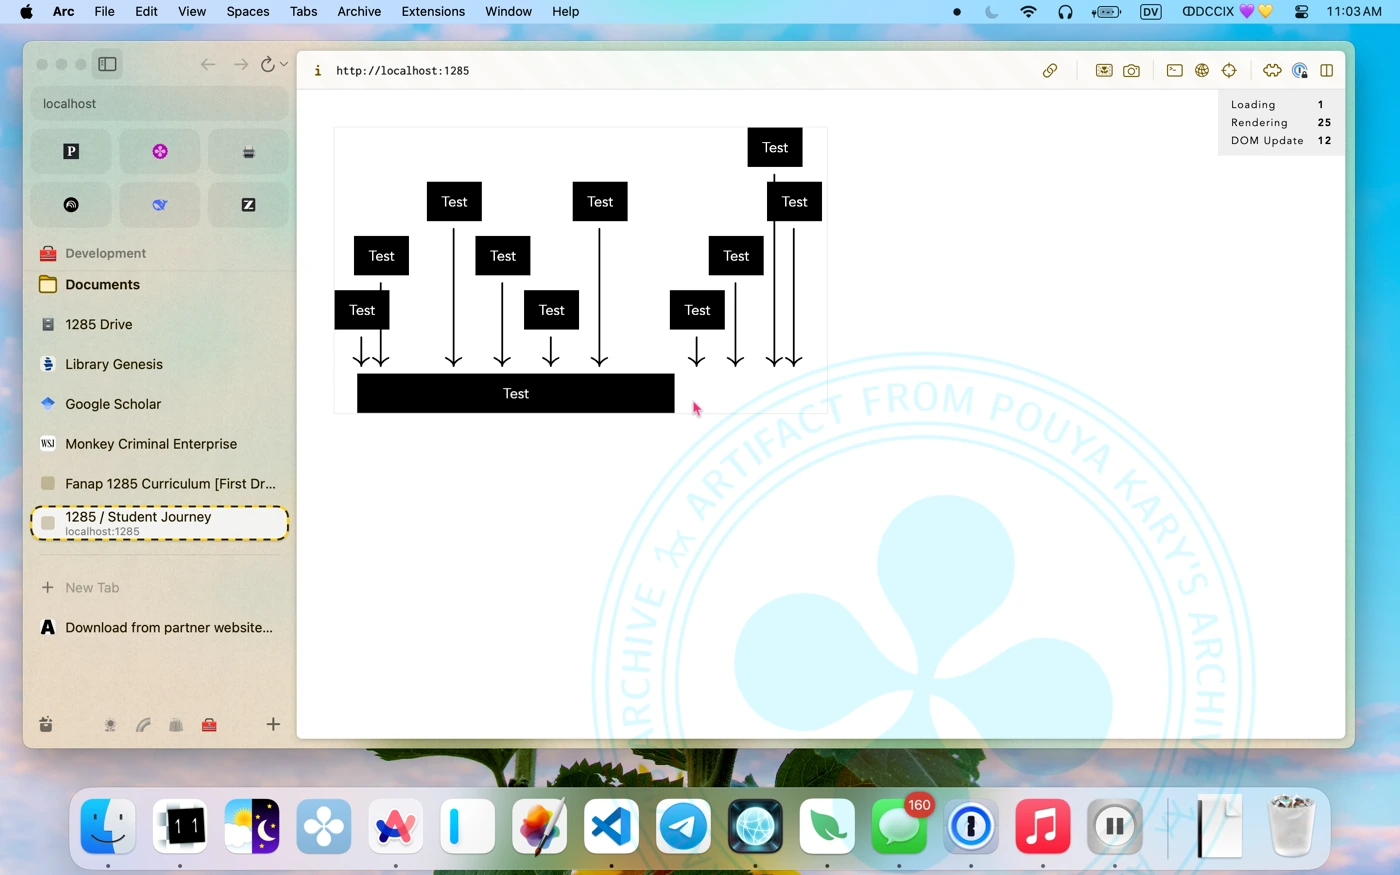
Task: Click the wide bottom Test block
Action: click(515, 394)
